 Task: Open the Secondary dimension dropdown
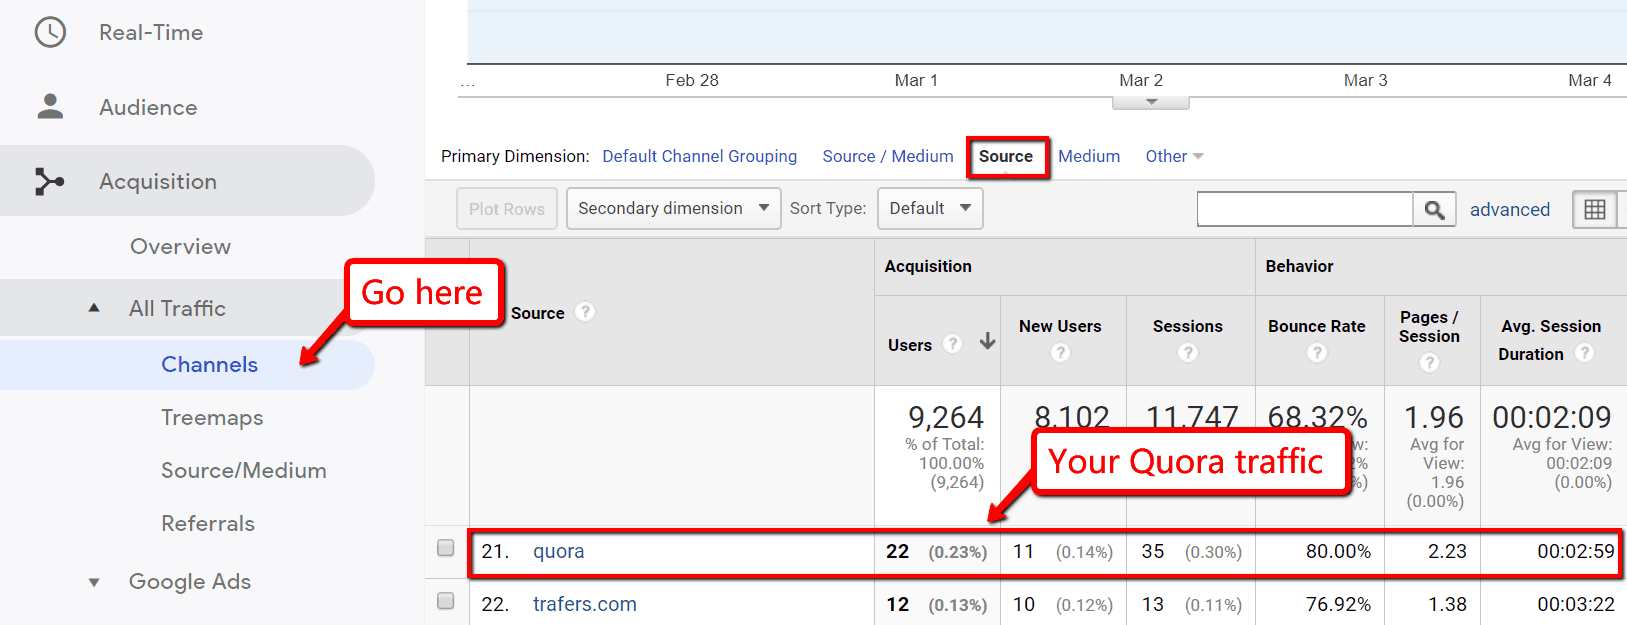point(673,209)
